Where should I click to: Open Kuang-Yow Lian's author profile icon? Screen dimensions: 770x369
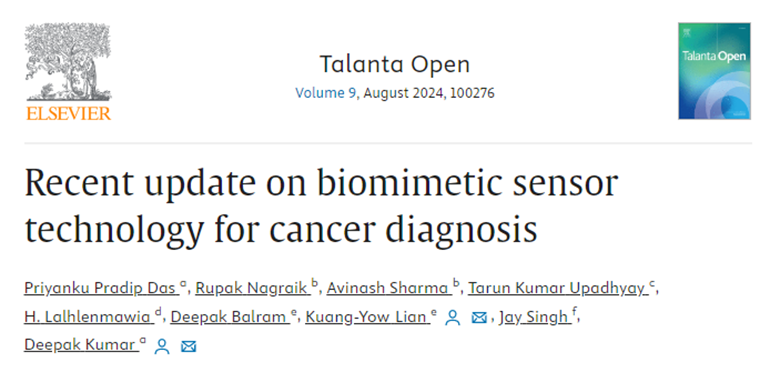[x=452, y=318]
